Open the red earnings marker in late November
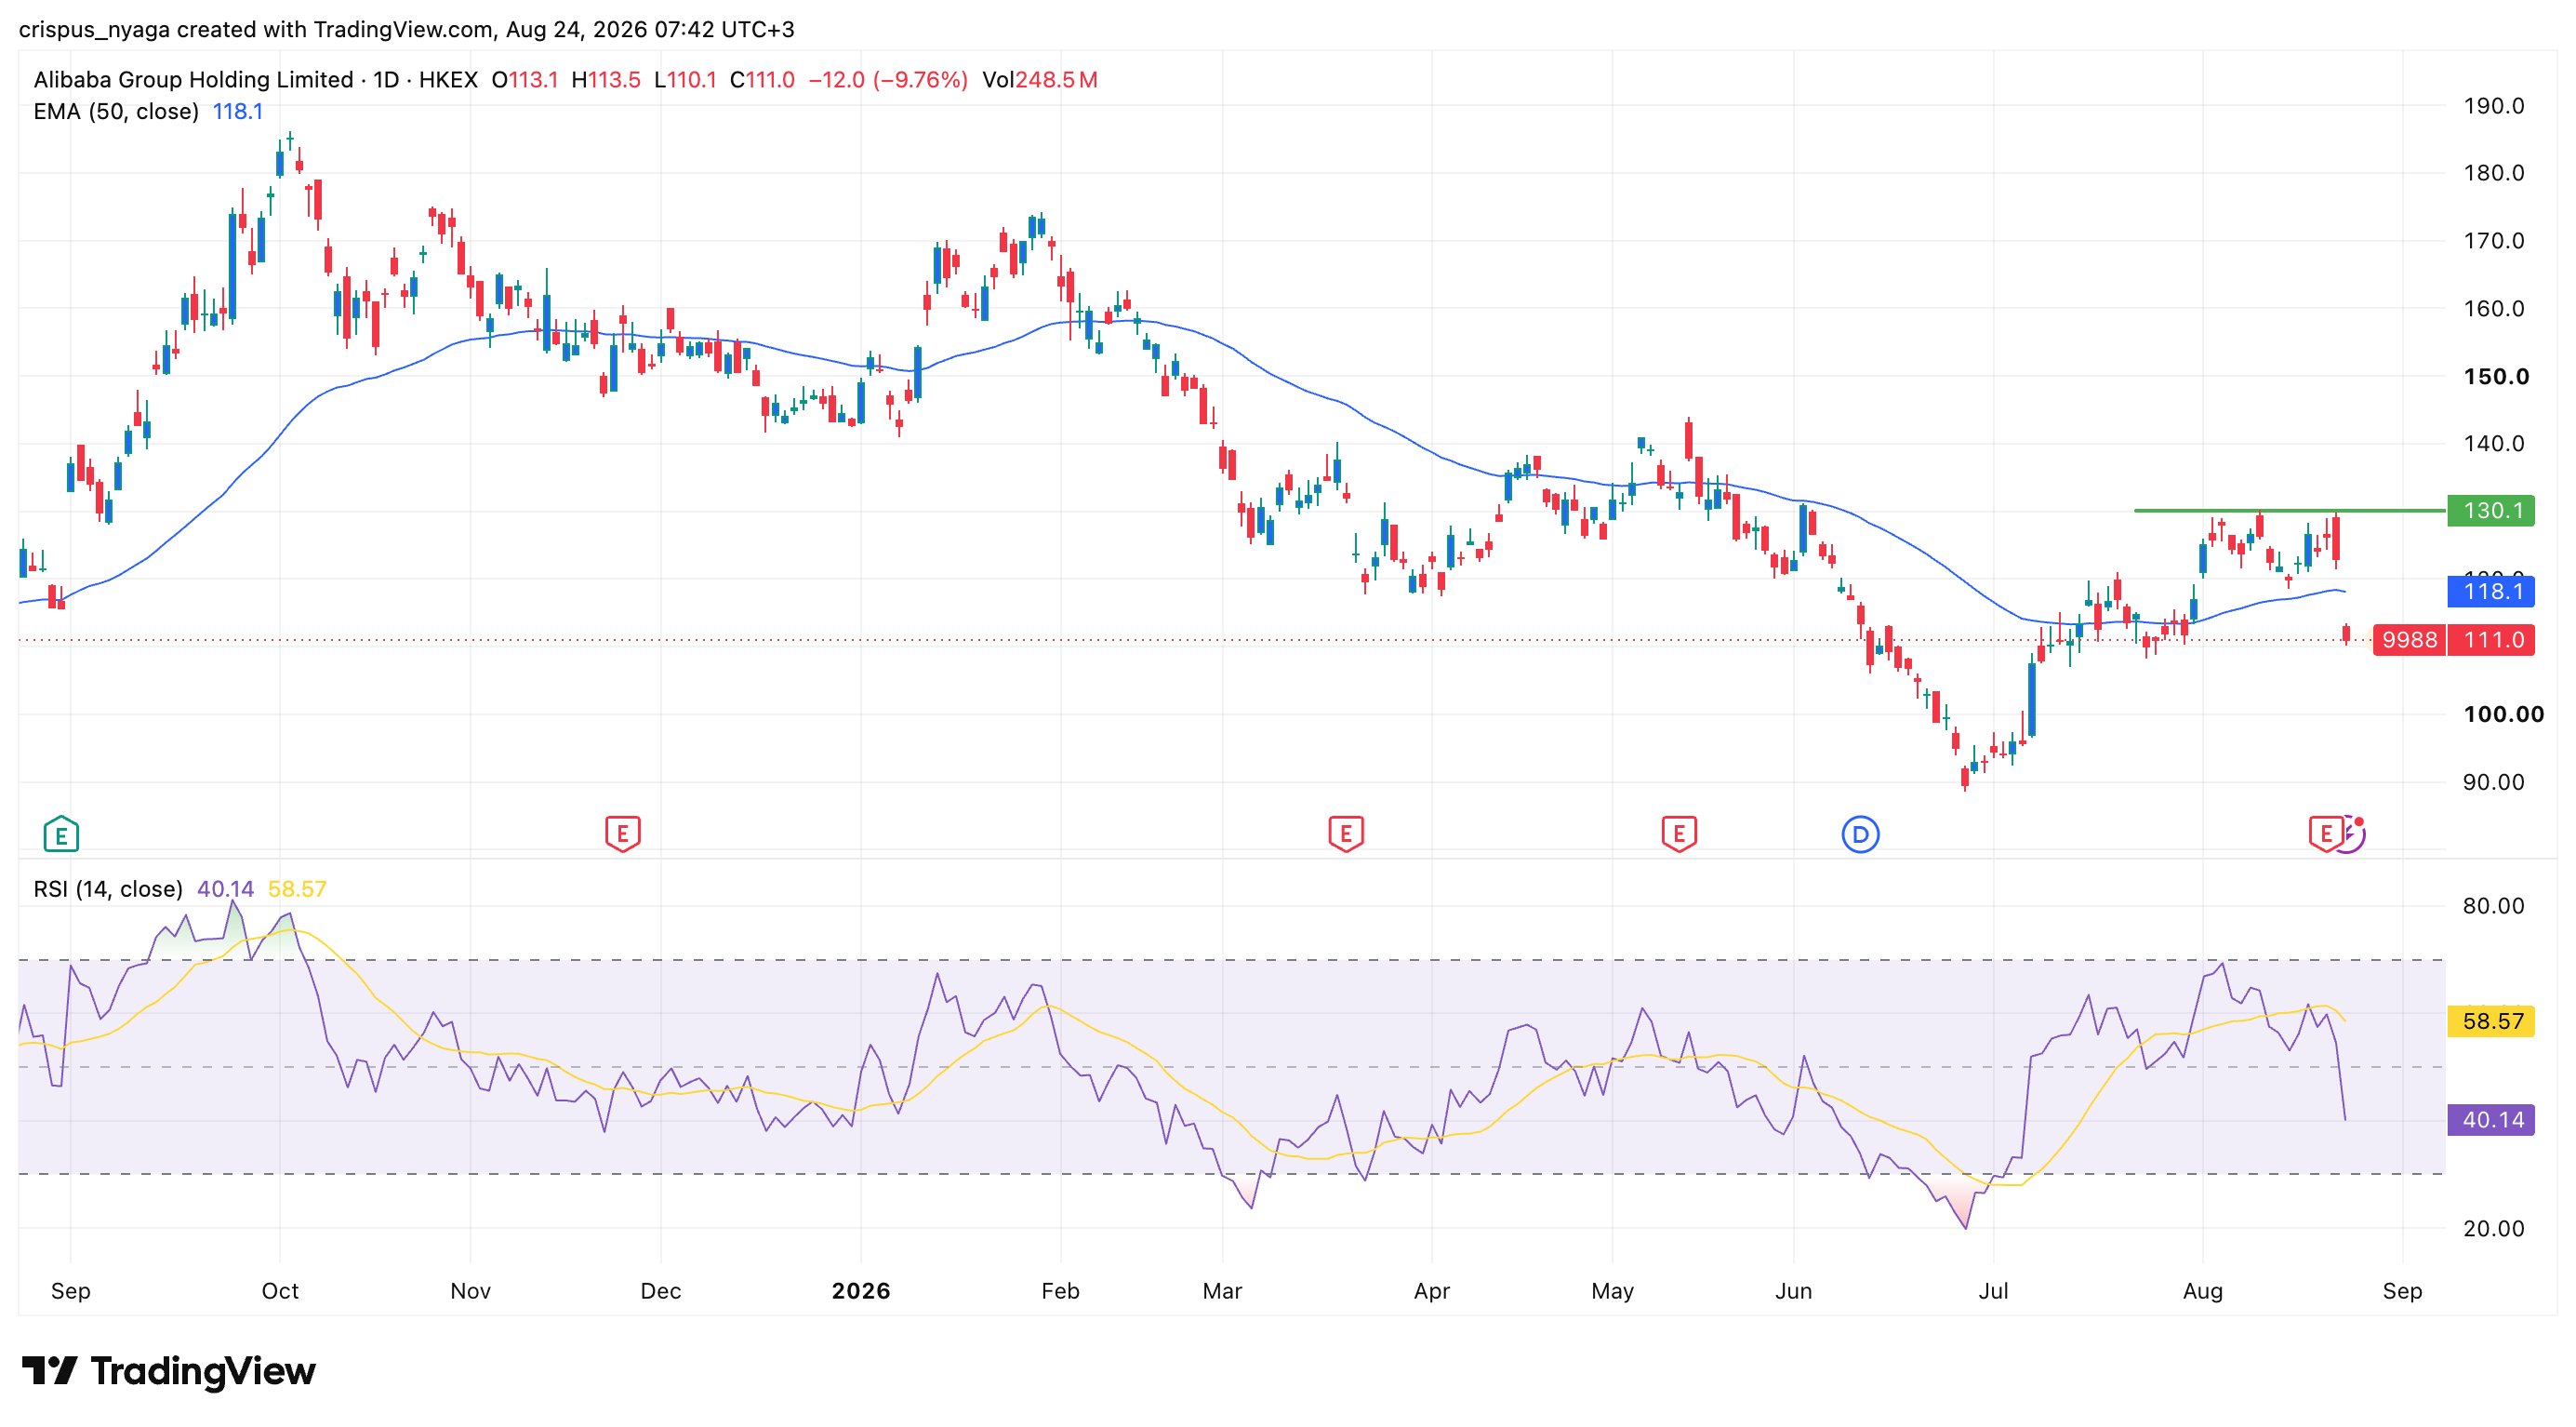The image size is (2576, 1427). [623, 834]
